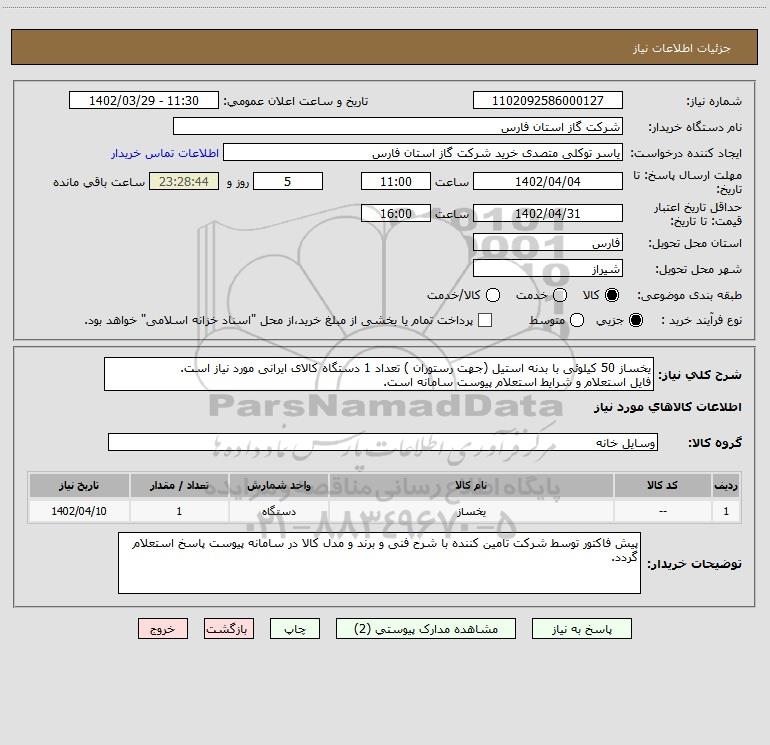770x745 pixels.
Task: Click the دستگاه unit cell
Action: coord(278,512)
